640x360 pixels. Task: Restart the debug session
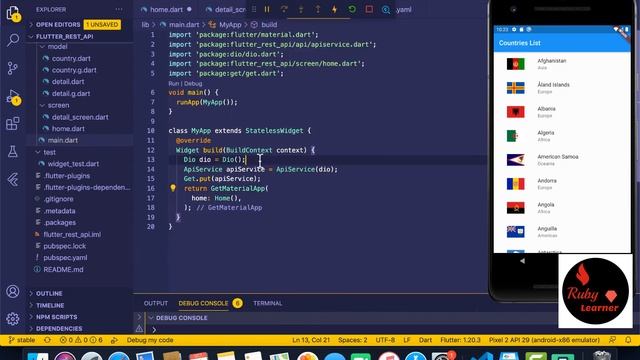(x=352, y=9)
